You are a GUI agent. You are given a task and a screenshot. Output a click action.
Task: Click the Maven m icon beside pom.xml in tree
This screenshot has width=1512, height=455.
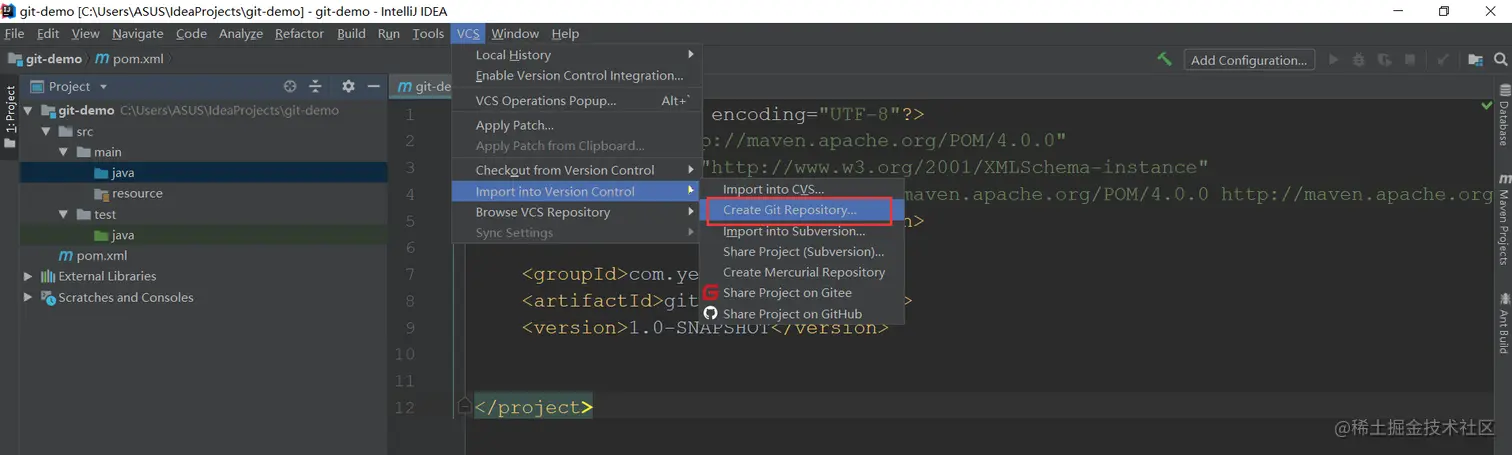(x=66, y=256)
